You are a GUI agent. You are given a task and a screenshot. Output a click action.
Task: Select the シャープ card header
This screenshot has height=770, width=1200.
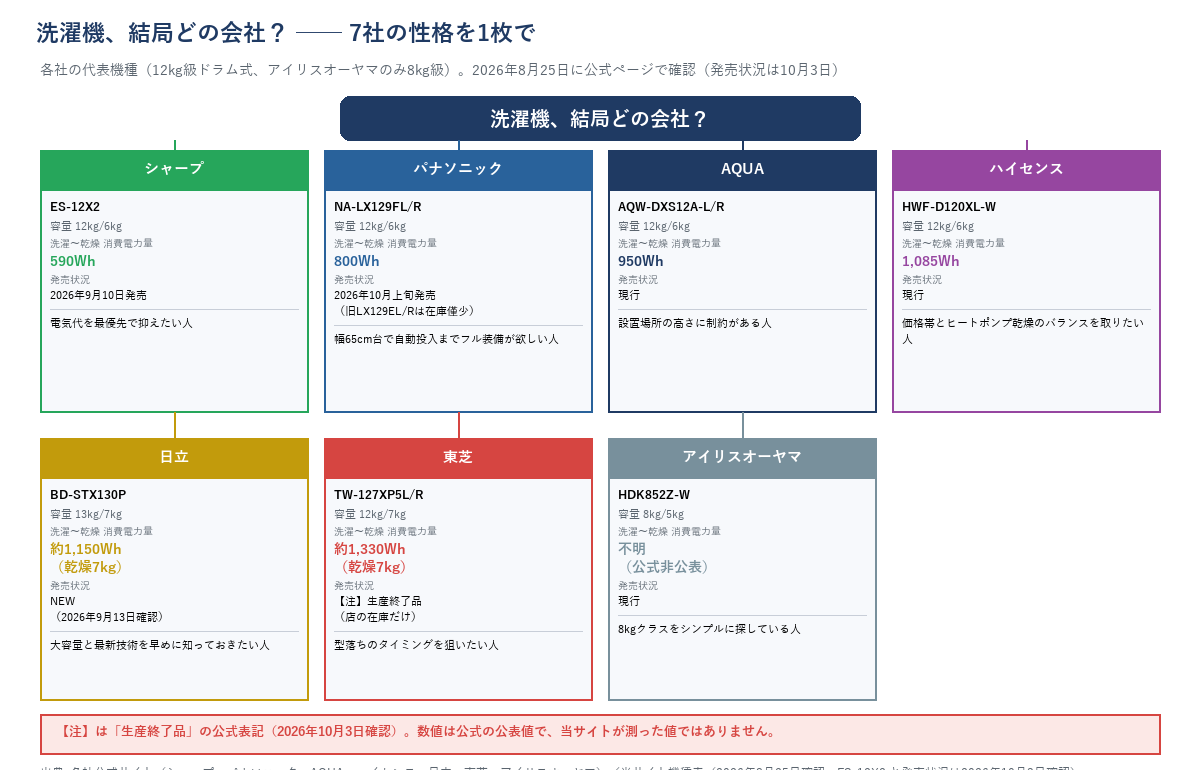tap(174, 169)
